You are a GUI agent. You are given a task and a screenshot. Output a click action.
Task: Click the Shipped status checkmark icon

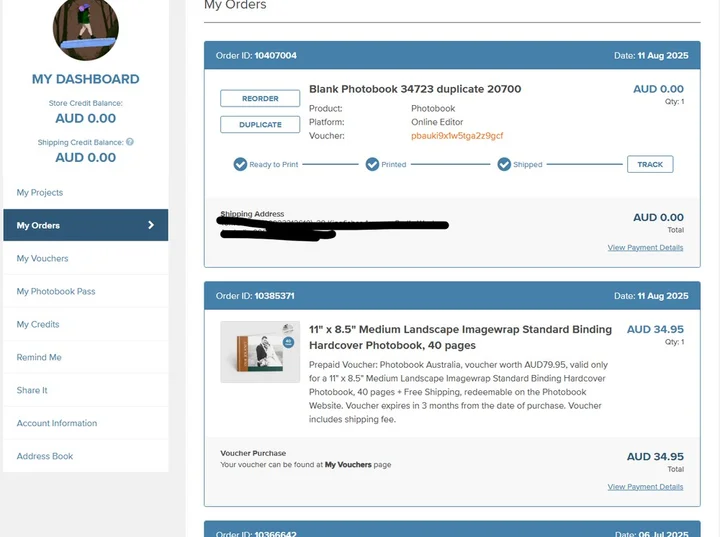504,164
